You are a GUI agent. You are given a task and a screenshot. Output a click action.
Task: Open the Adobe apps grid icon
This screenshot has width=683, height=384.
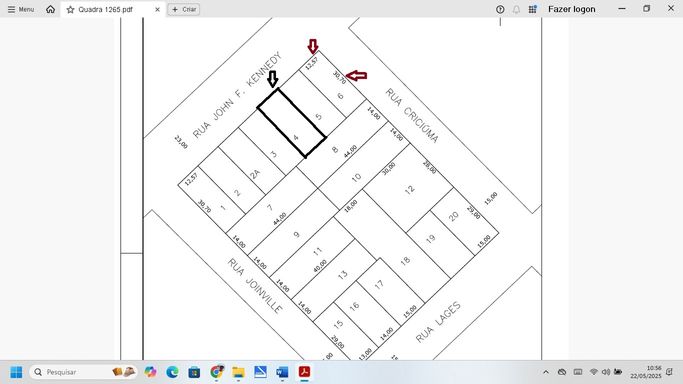pos(532,9)
